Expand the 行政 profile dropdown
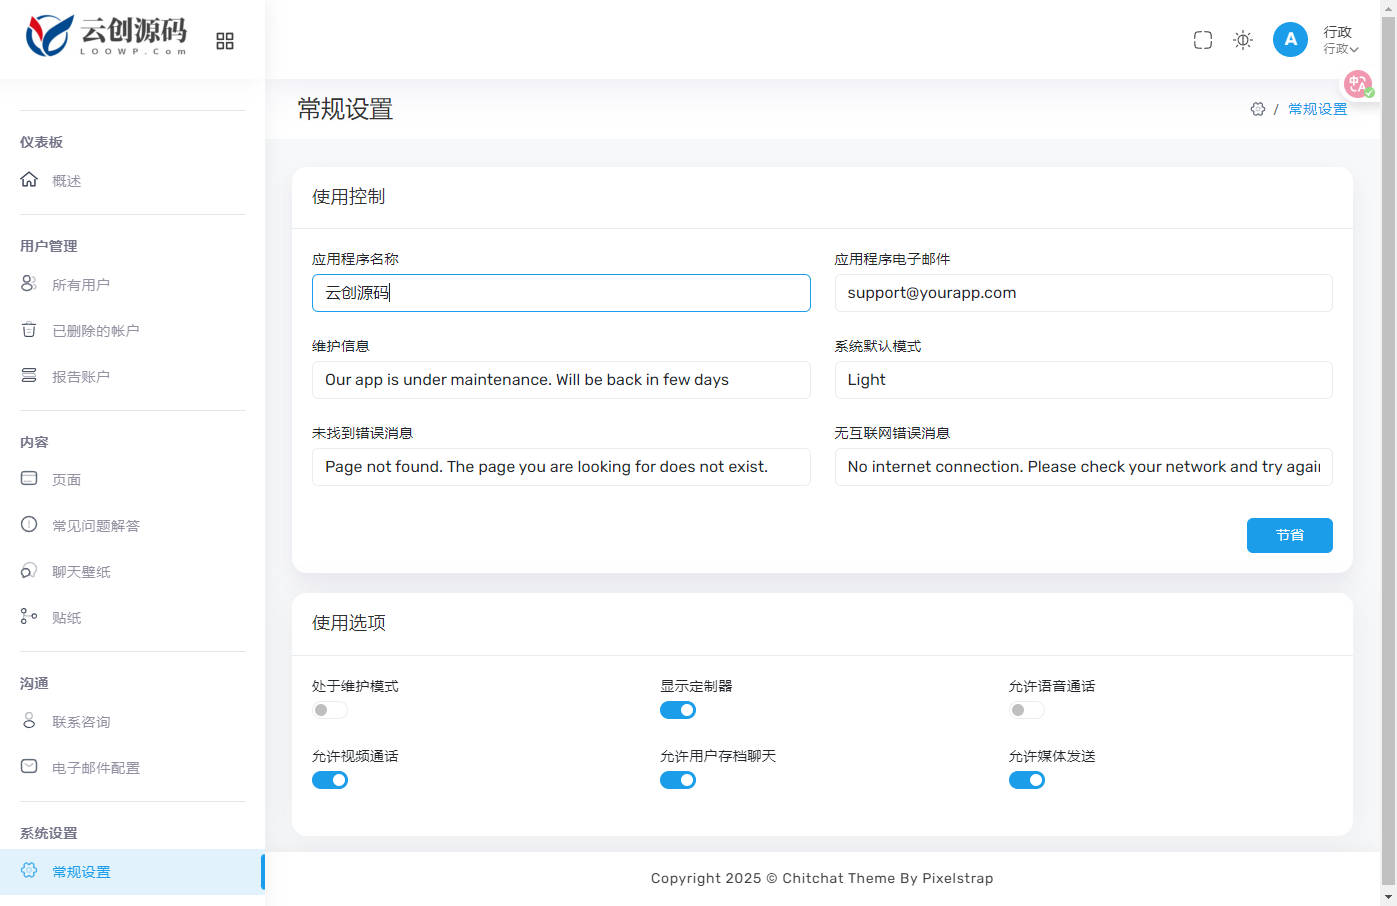 (1341, 40)
